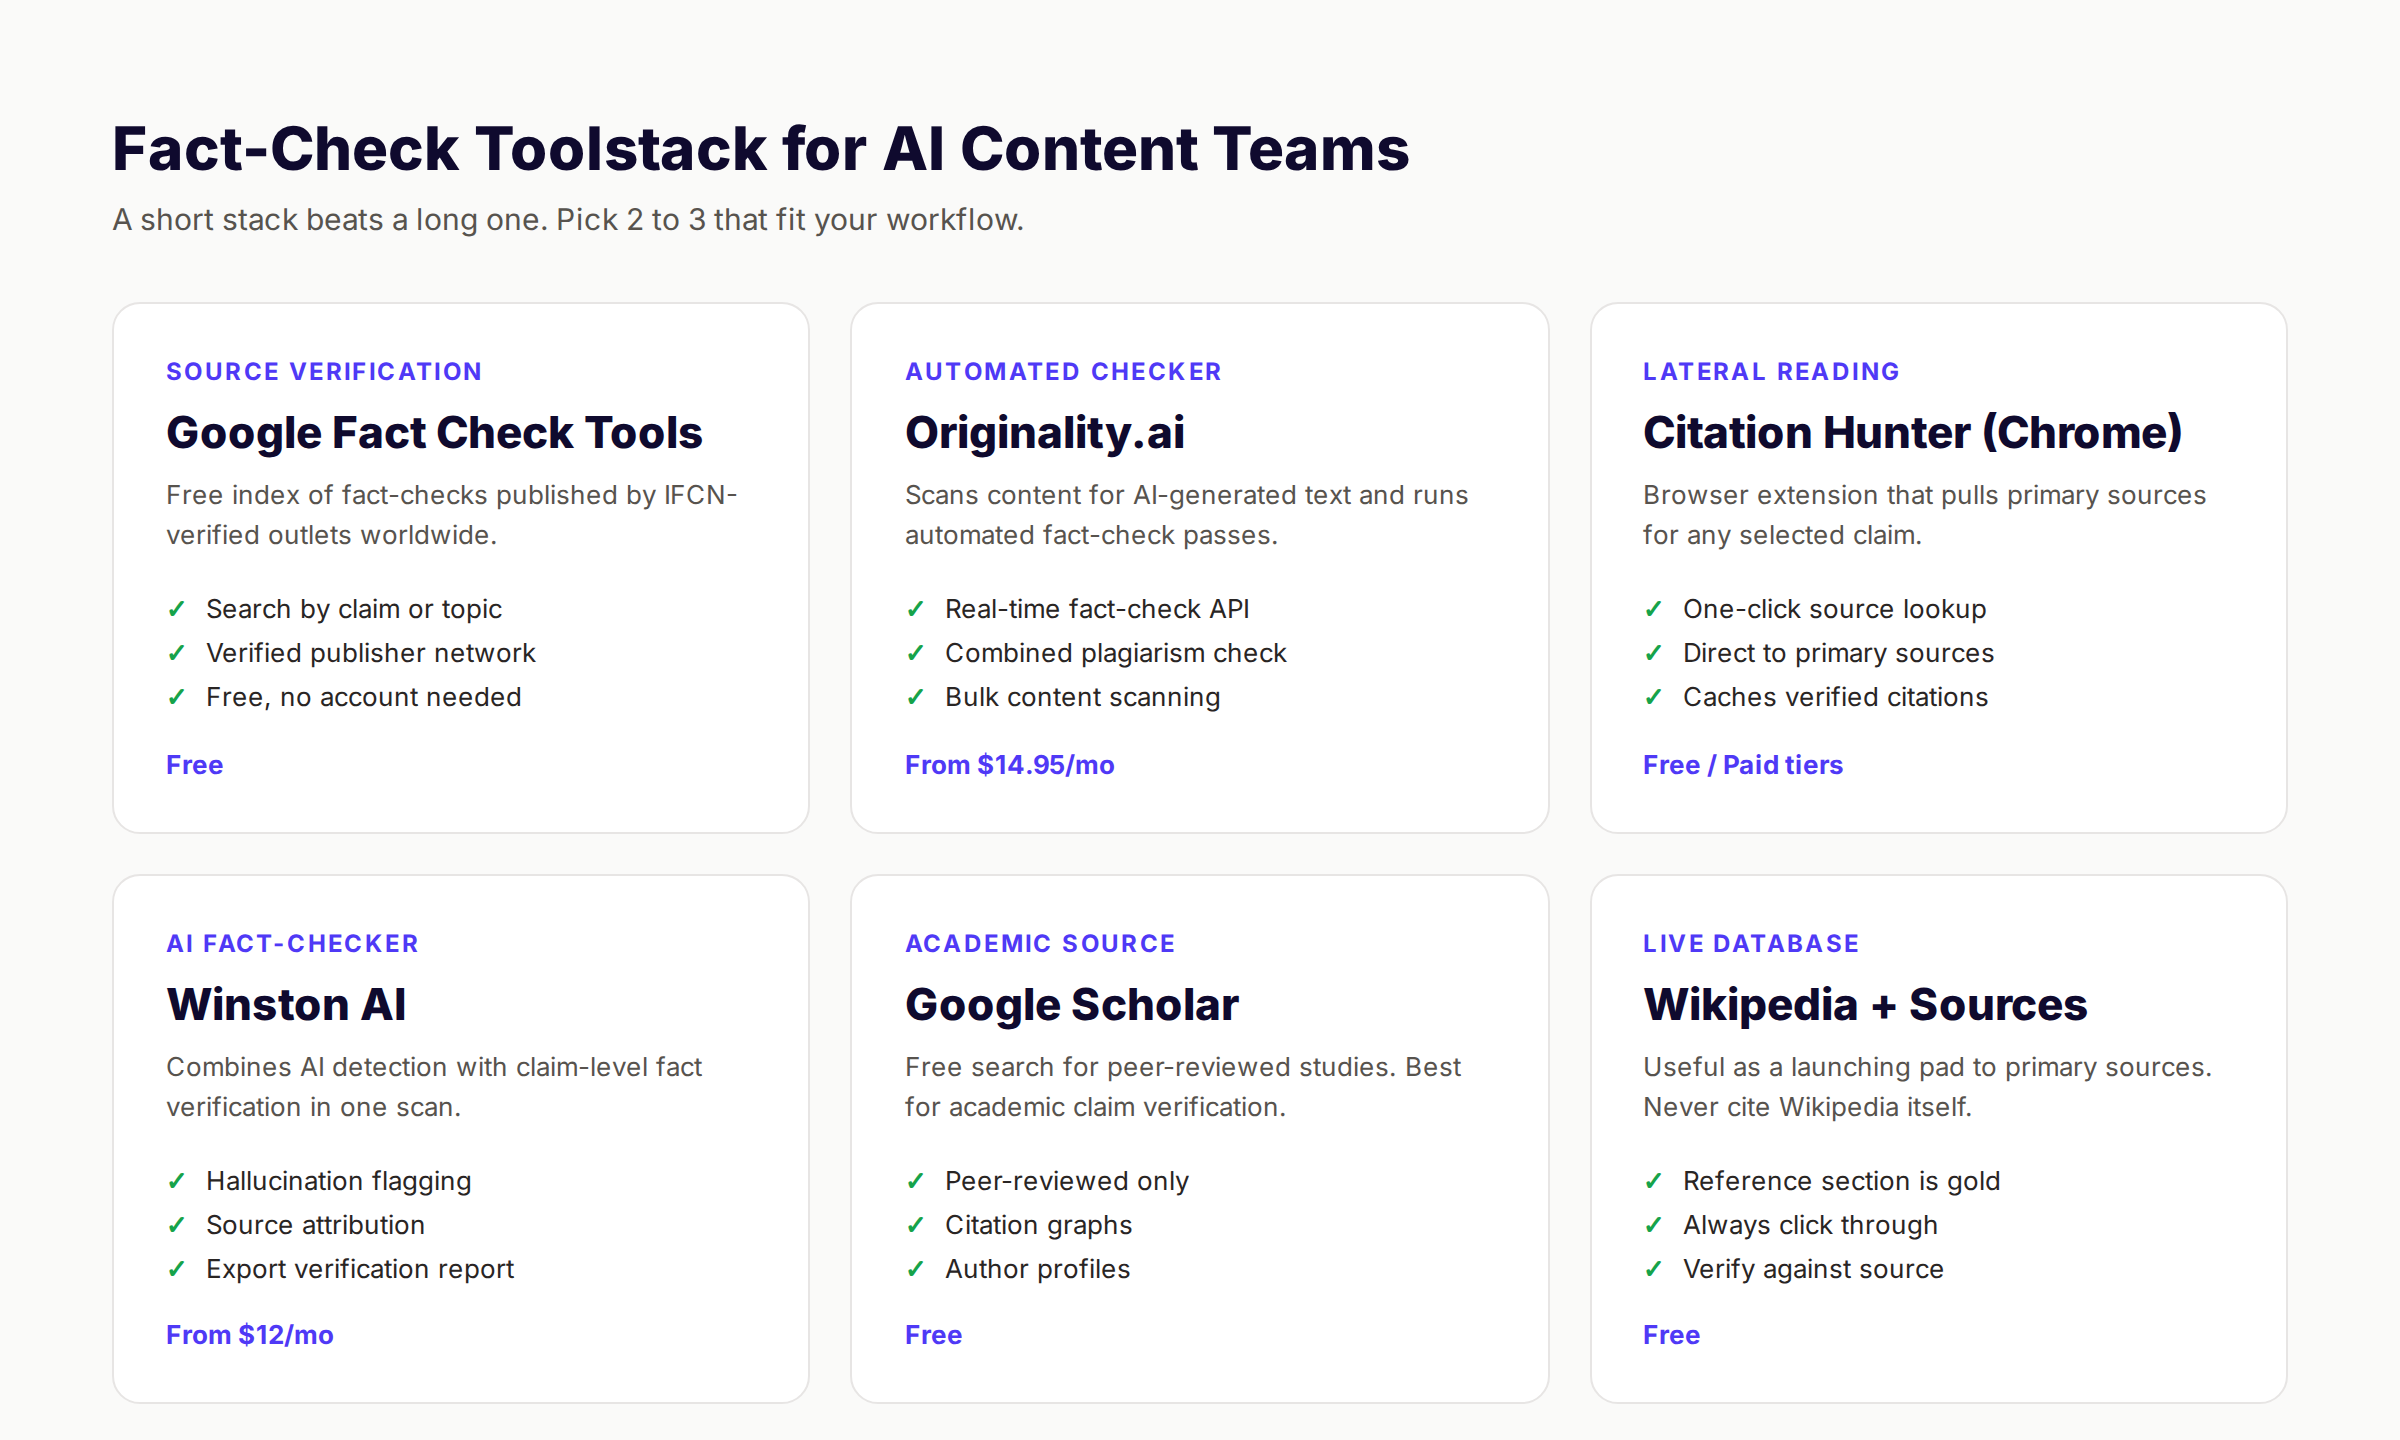Click the checkmark beside 'Real-time fact-check API'
Screen dimensions: 2400x1440
(x=915, y=609)
